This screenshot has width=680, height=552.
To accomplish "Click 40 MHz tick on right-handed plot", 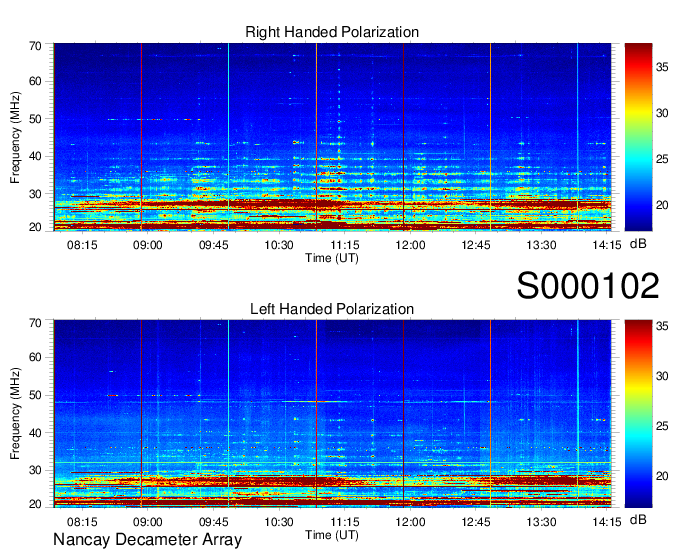I will coord(35,156).
